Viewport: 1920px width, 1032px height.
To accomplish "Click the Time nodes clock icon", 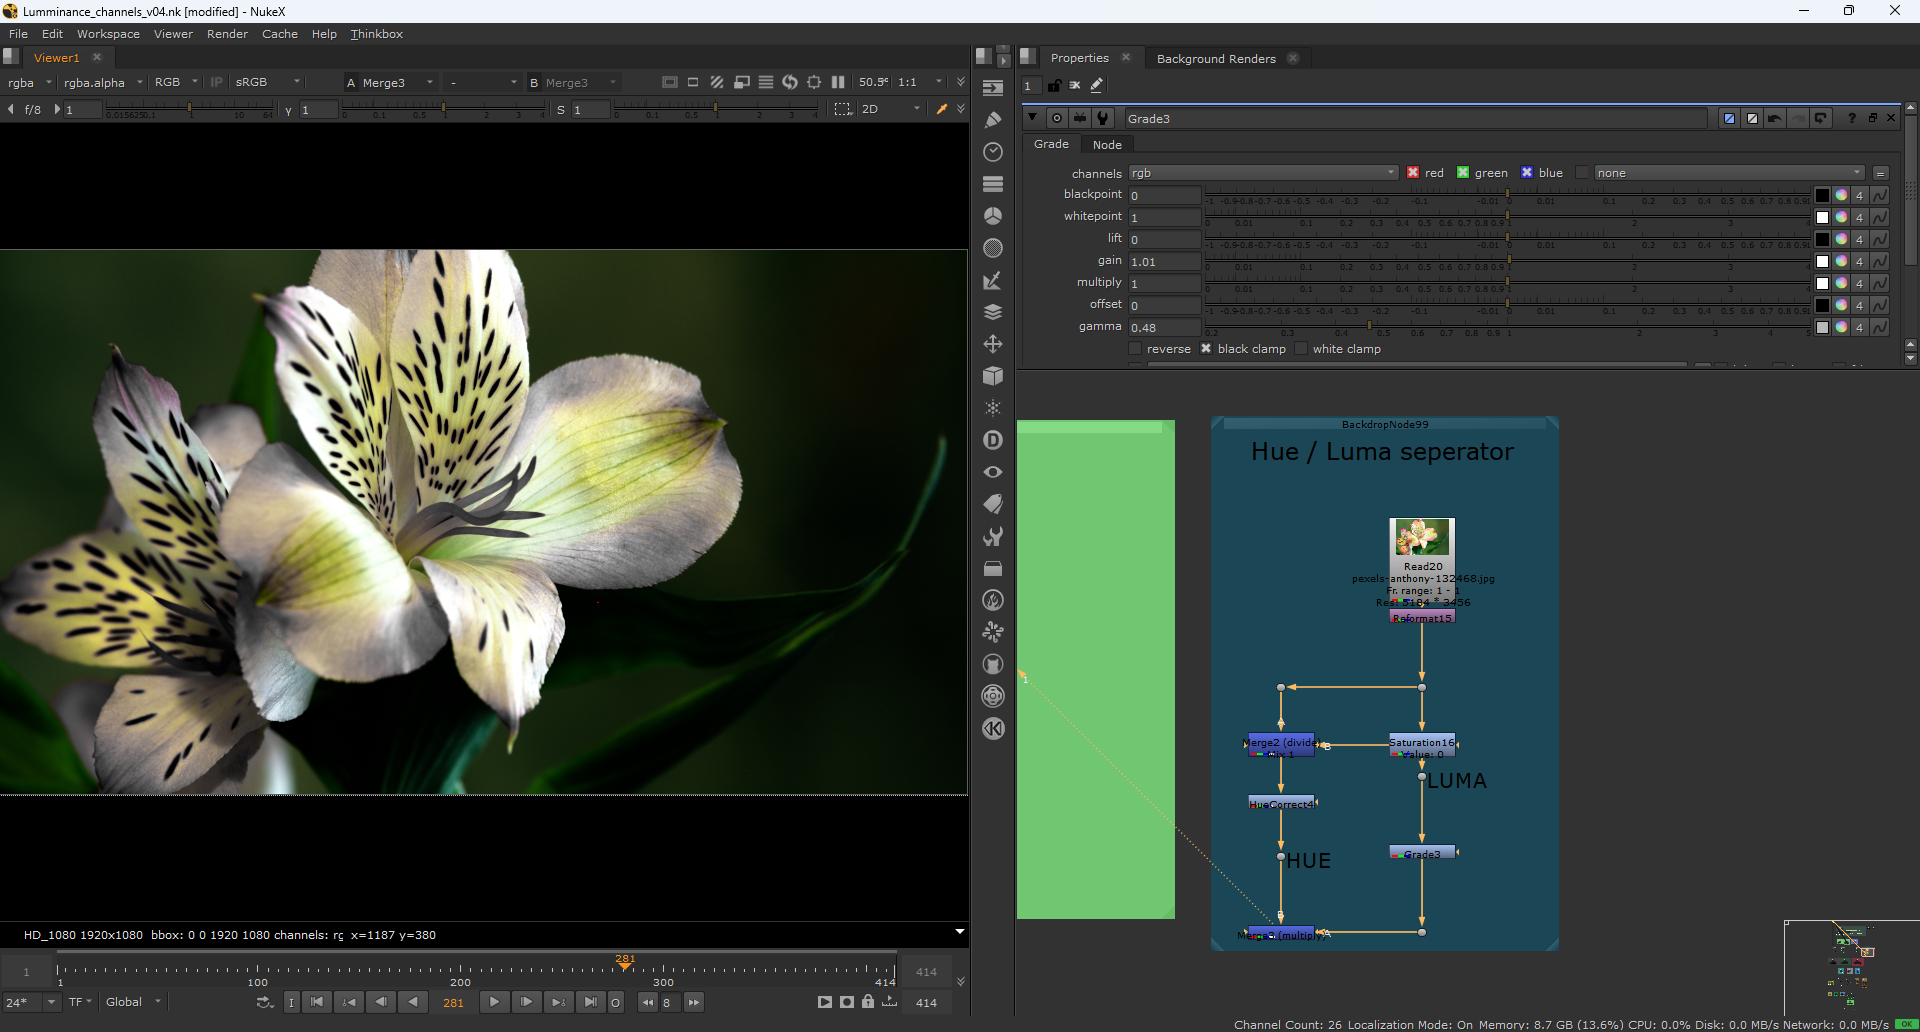I will (993, 152).
